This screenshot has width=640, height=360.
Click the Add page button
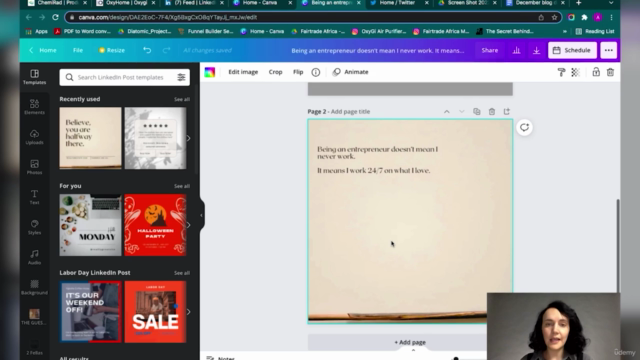pyautogui.click(x=410, y=342)
